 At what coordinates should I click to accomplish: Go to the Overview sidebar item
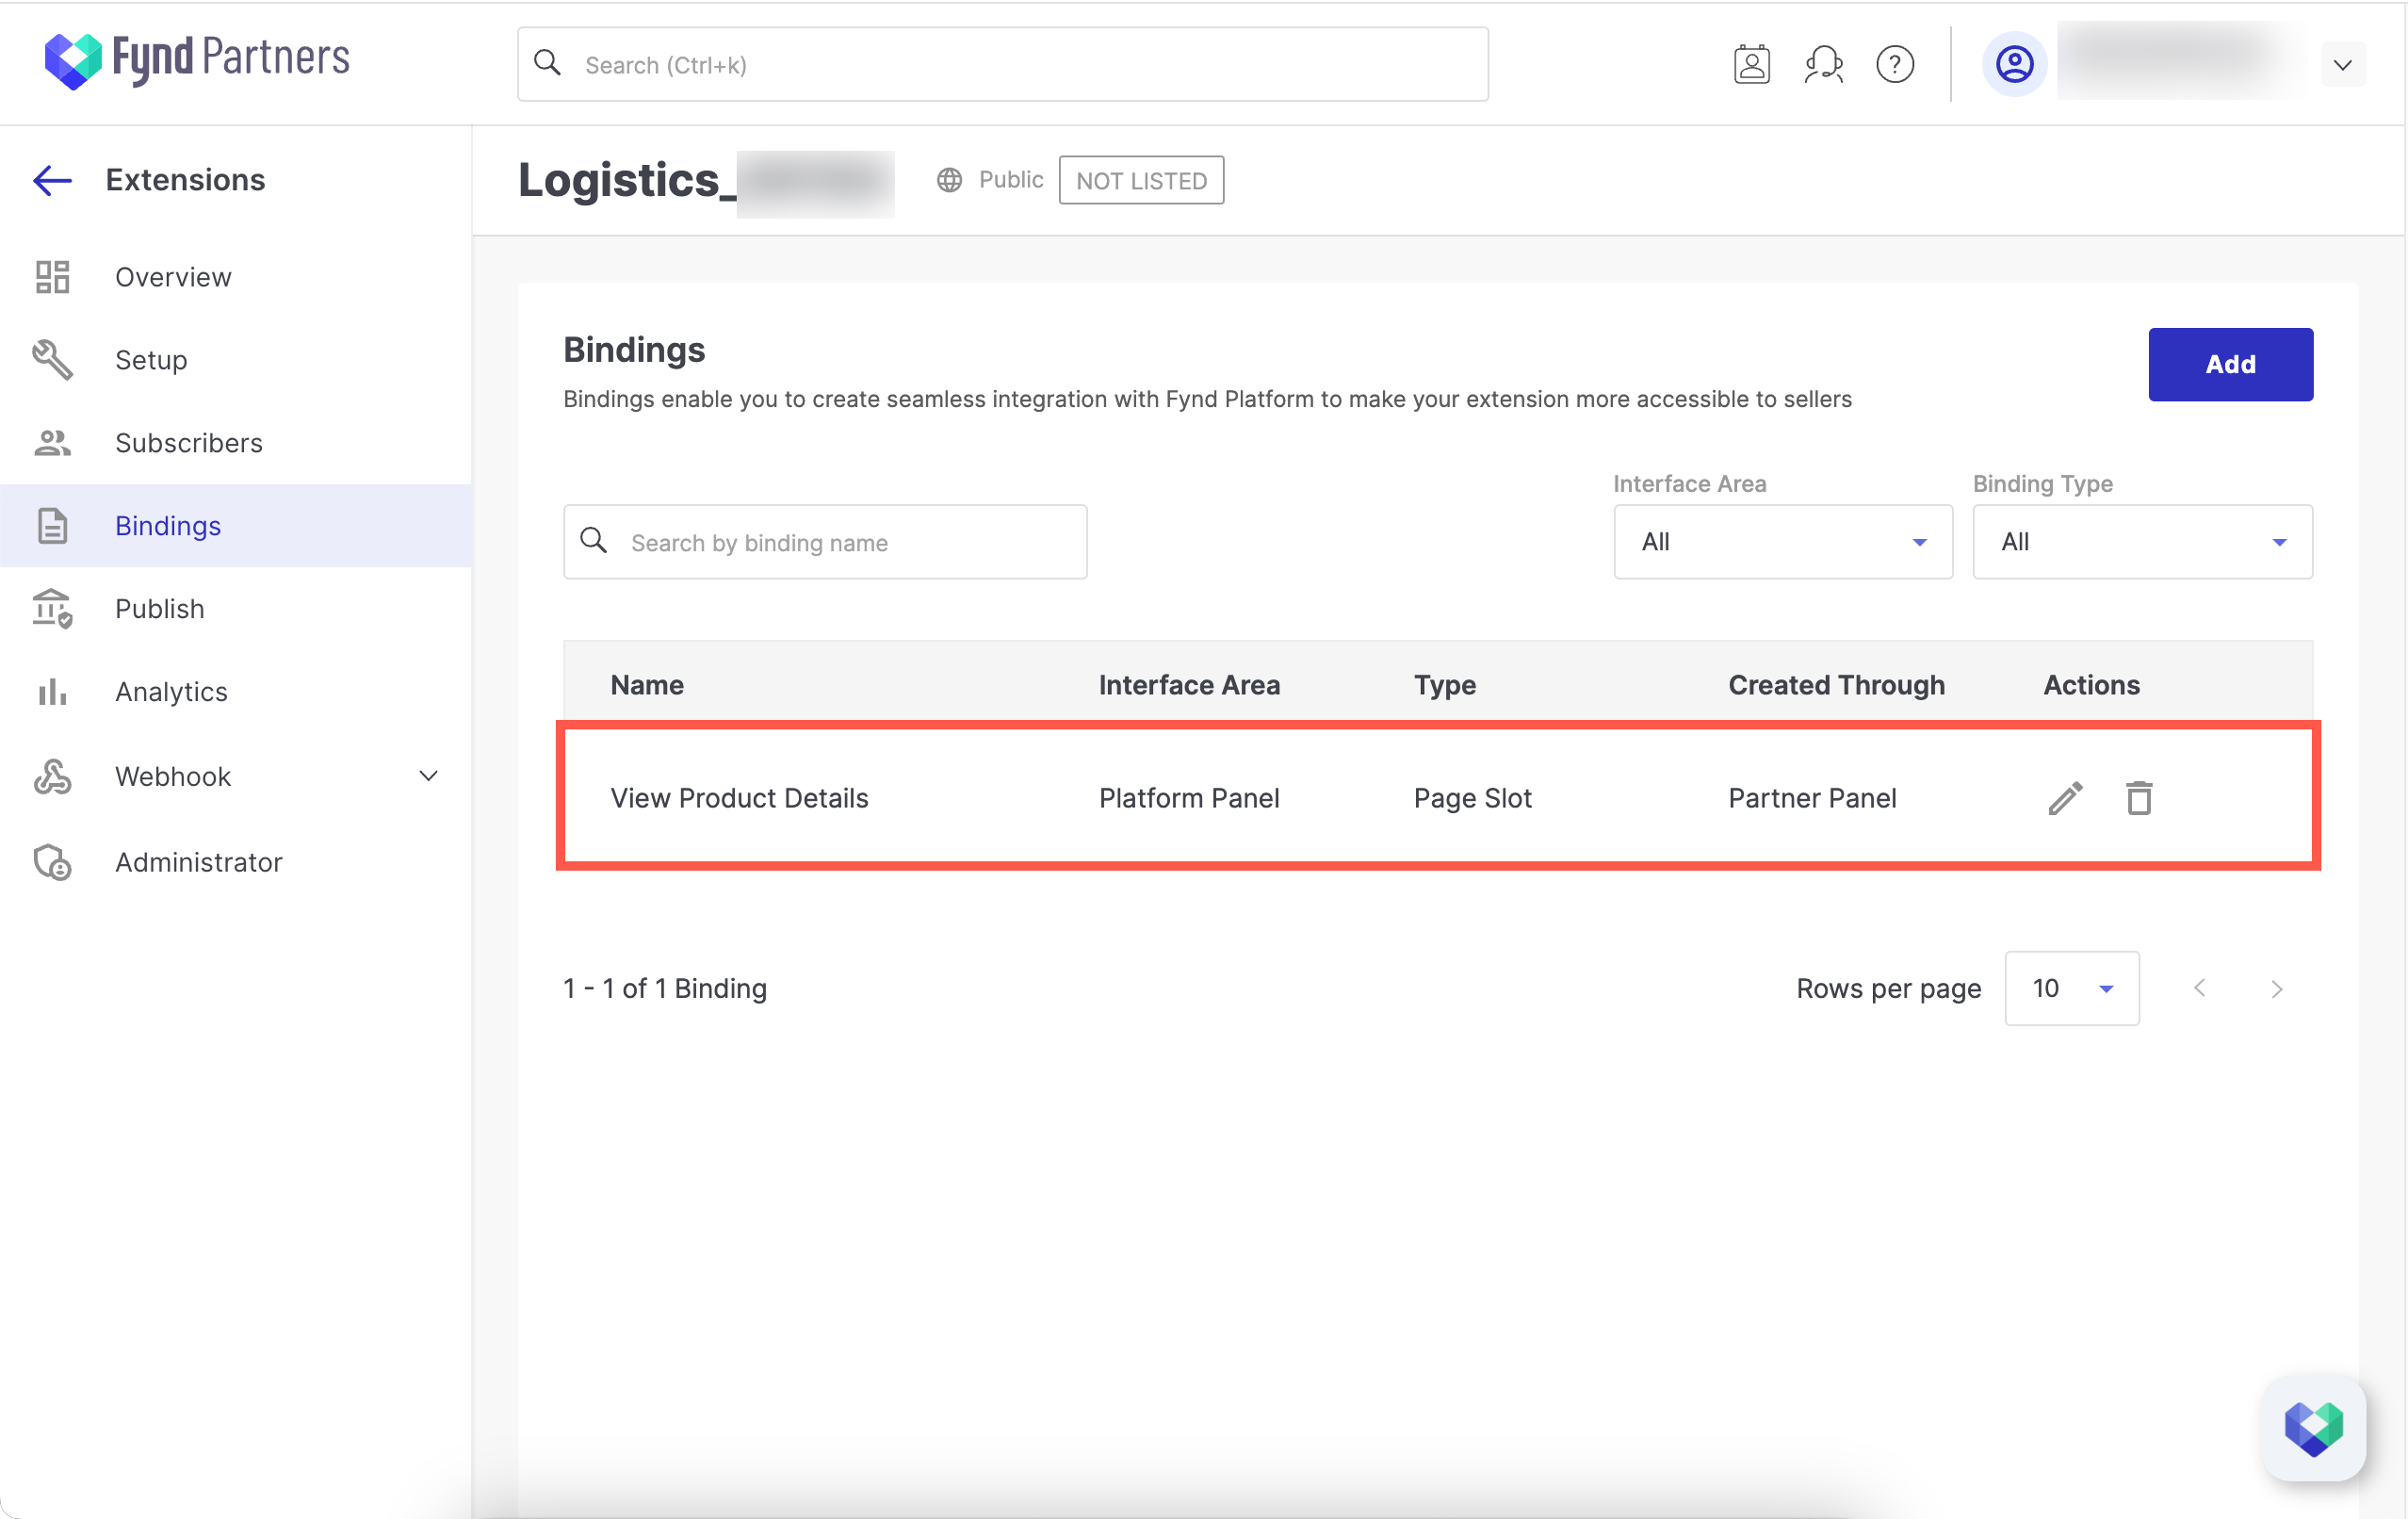coord(173,277)
